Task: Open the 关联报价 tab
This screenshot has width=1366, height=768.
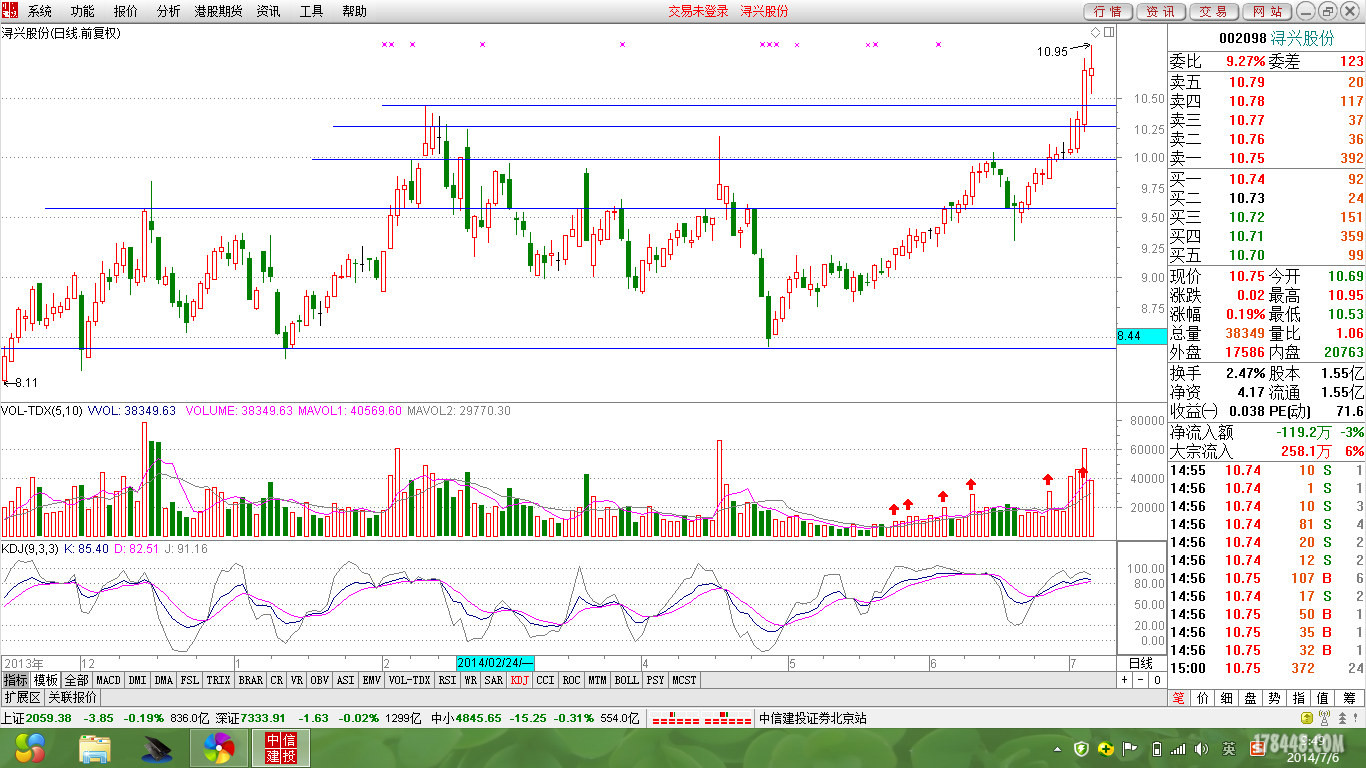Action: (72, 697)
